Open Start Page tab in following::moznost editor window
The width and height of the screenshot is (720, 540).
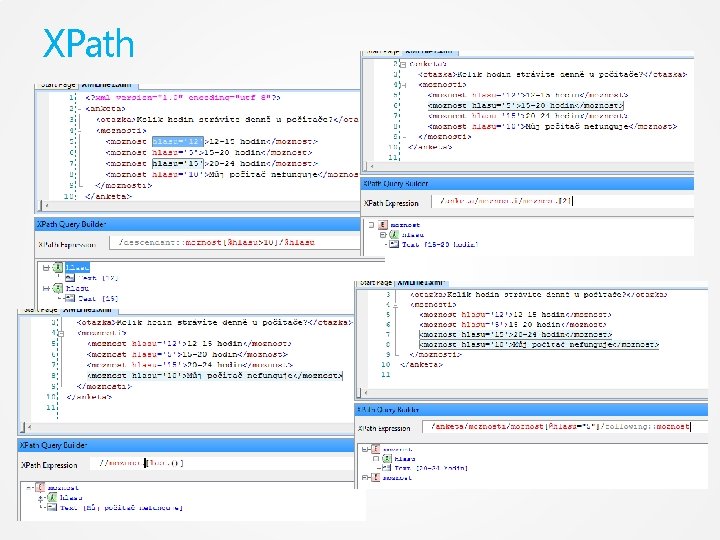tap(376, 283)
